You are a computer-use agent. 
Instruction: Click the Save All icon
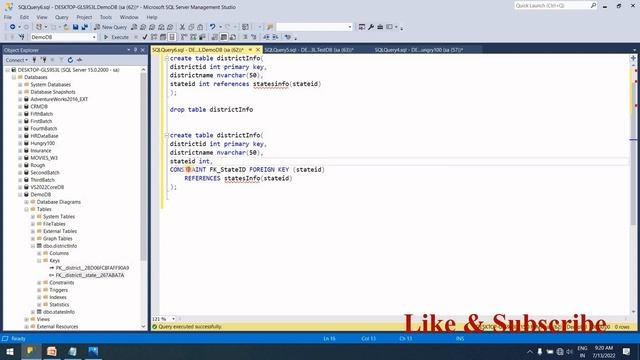pos(84,27)
